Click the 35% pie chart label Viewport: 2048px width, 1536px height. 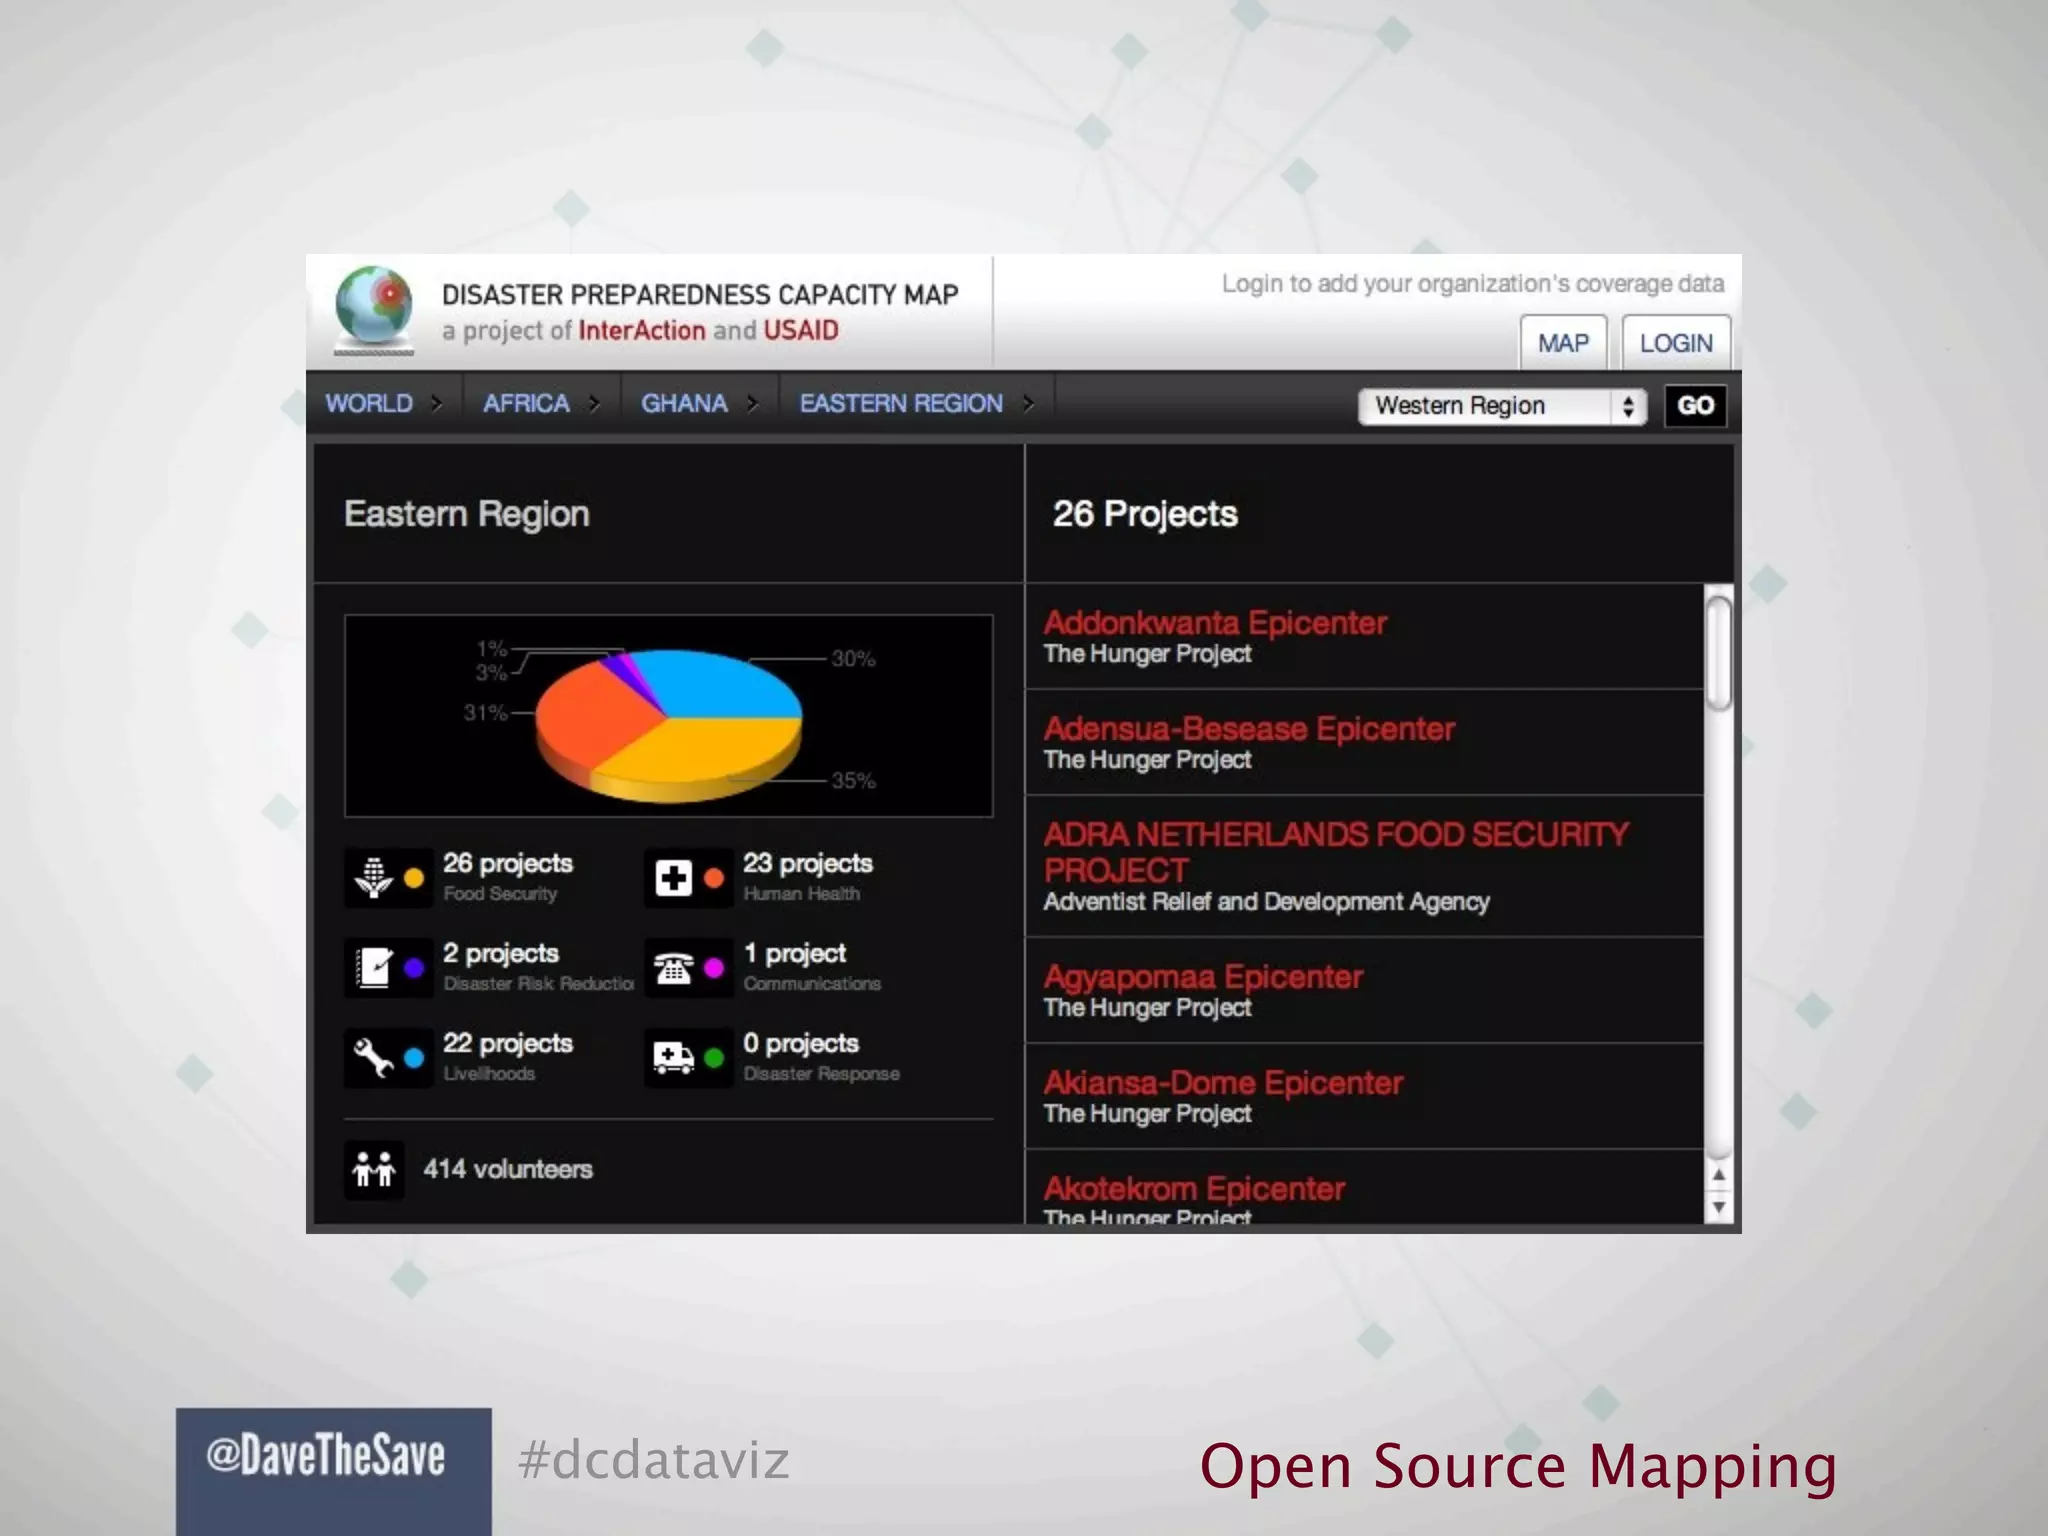click(x=853, y=781)
